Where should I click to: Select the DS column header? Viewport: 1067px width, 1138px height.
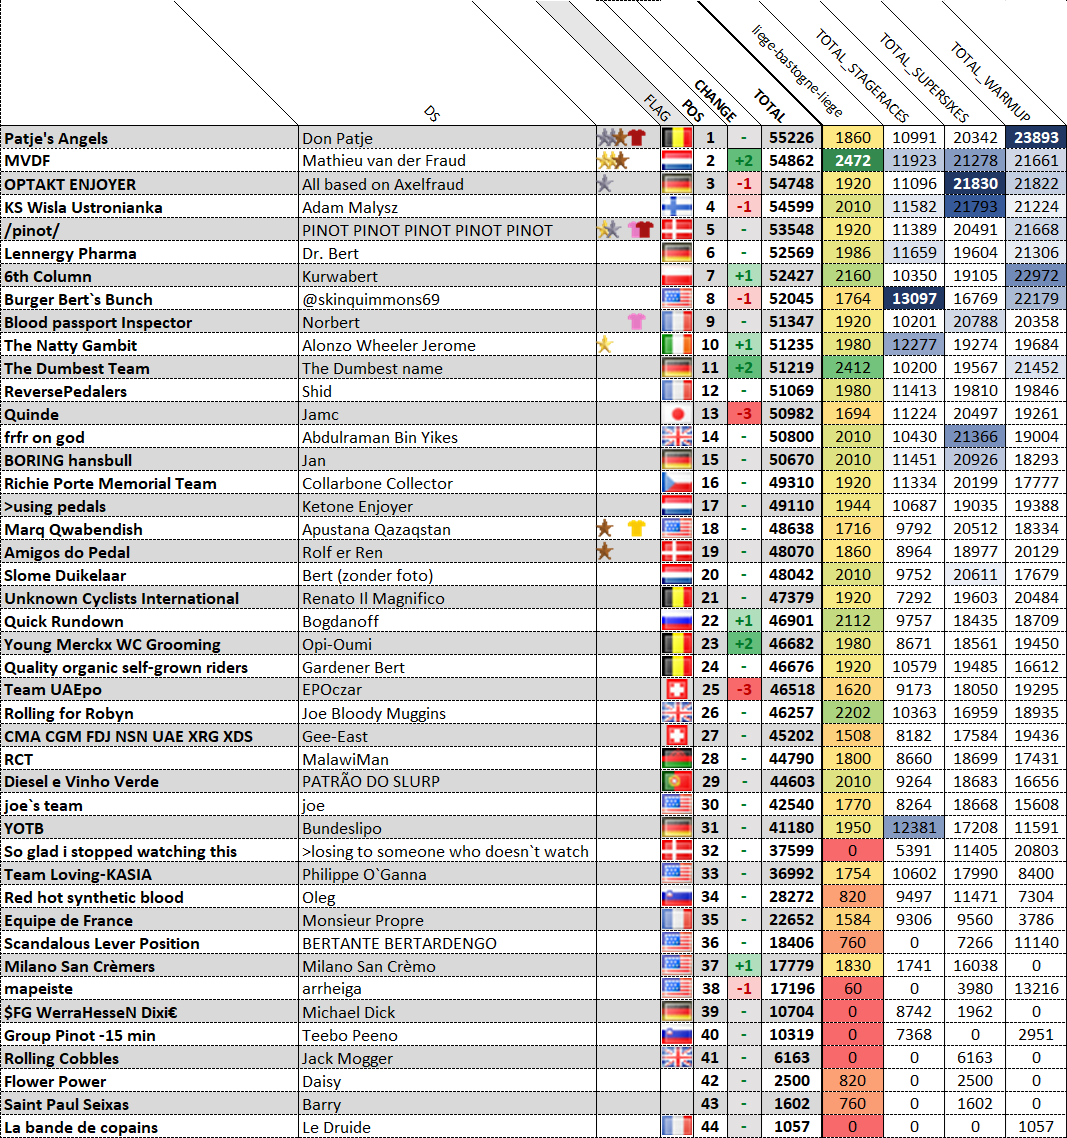(432, 113)
